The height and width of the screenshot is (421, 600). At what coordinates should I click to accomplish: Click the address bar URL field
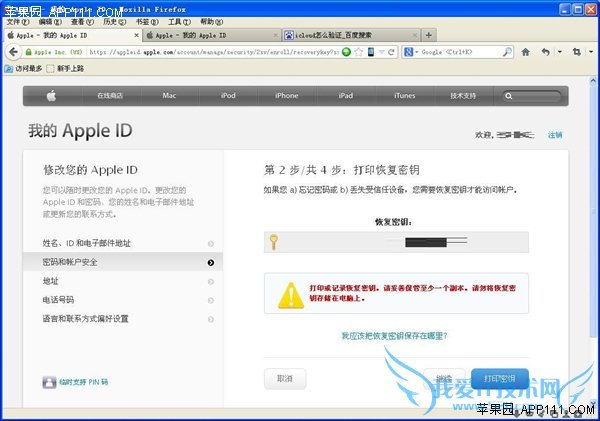[214, 52]
